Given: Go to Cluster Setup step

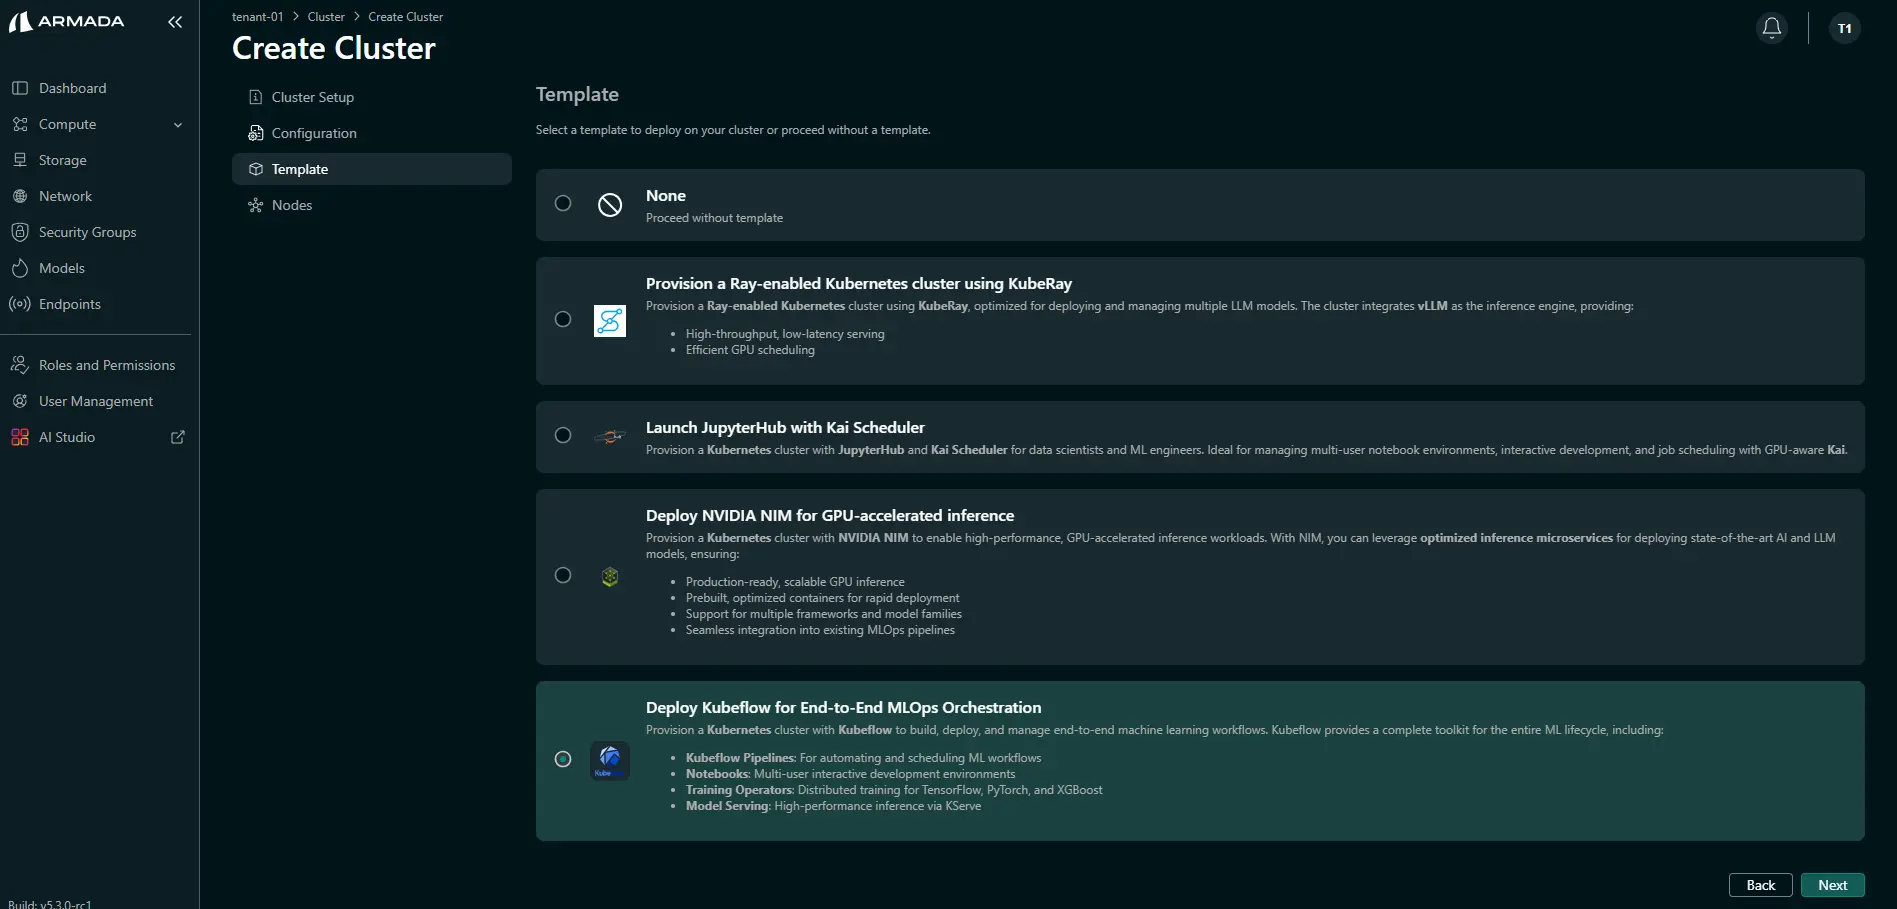Looking at the screenshot, I should pos(372,97).
